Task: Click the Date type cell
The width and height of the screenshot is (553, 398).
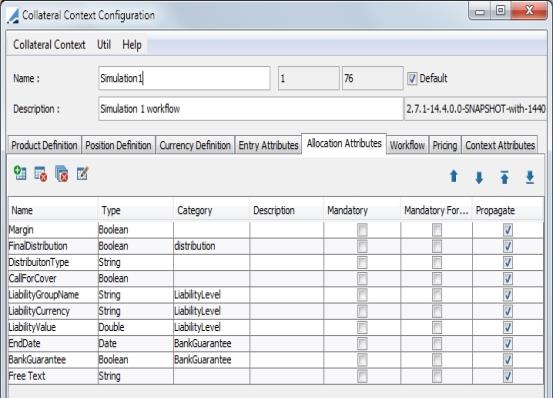Action: 136,343
